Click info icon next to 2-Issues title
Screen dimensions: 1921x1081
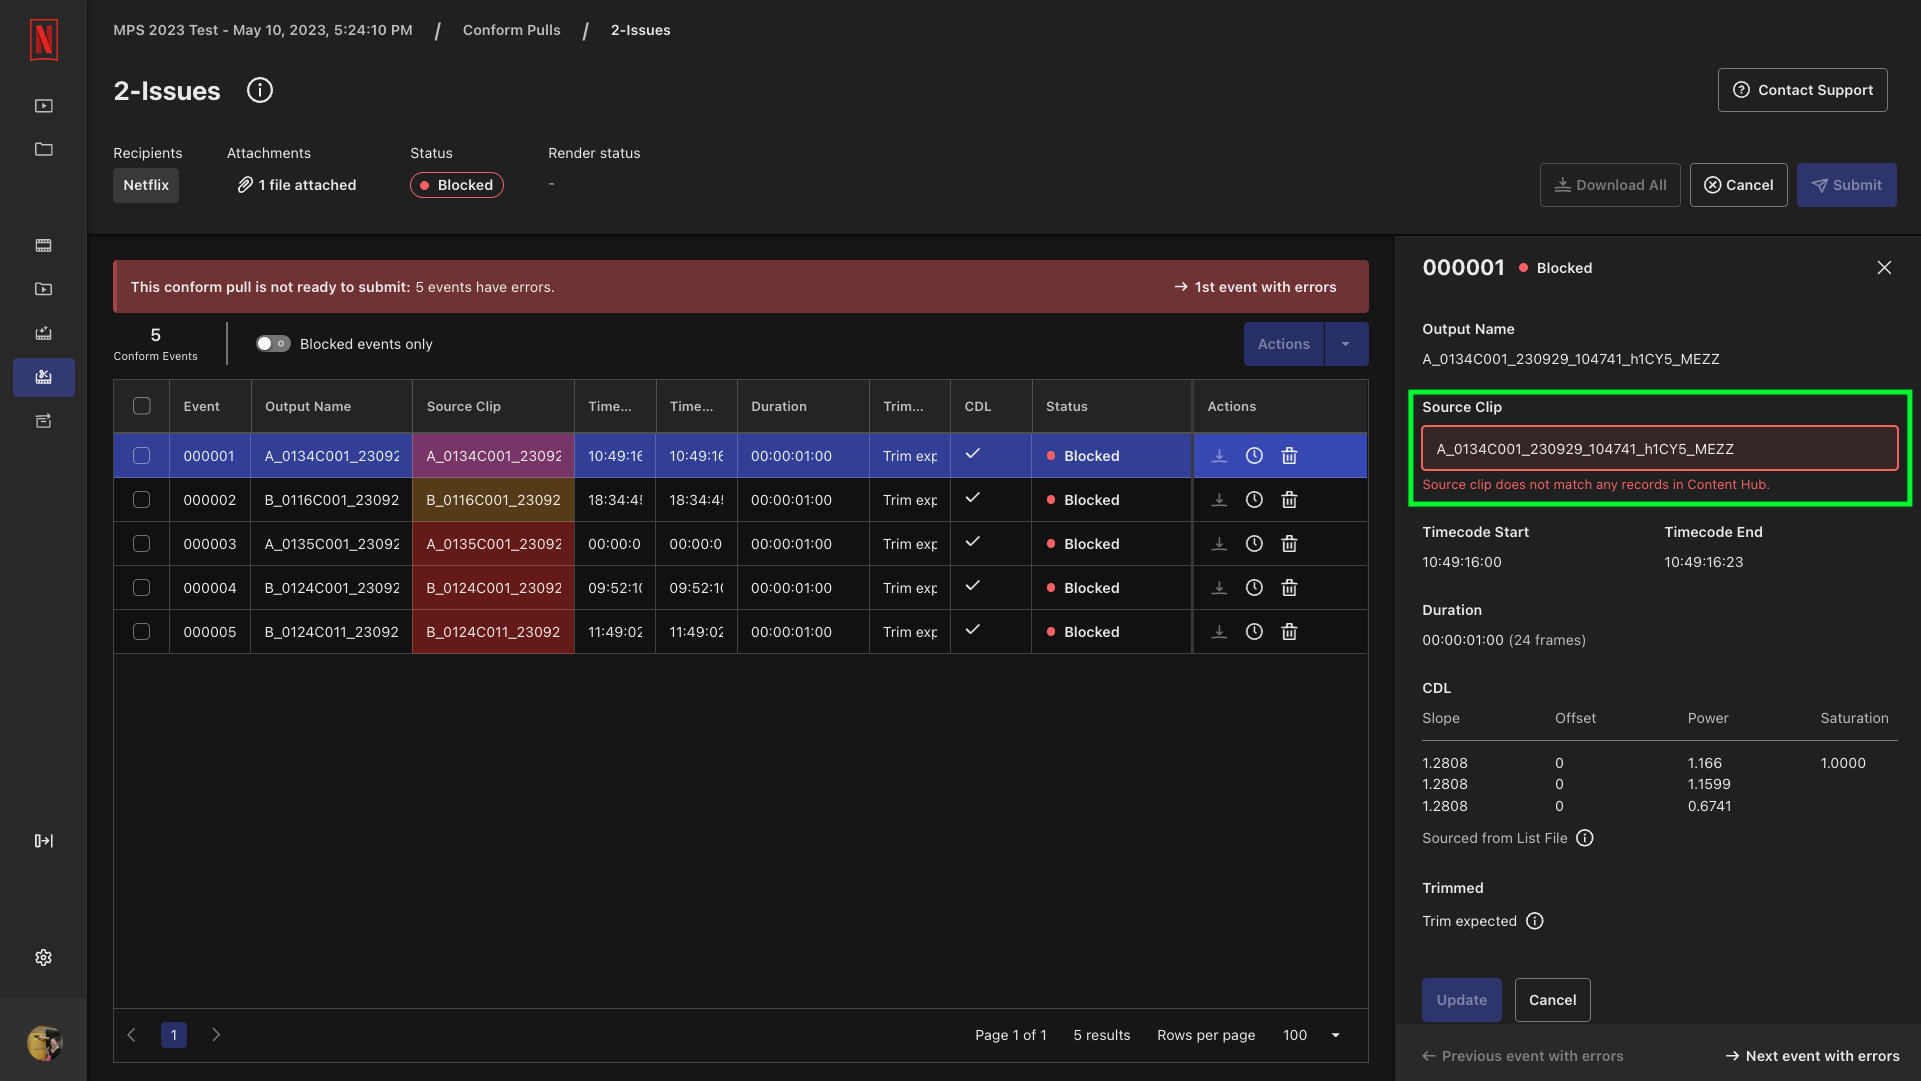point(260,90)
